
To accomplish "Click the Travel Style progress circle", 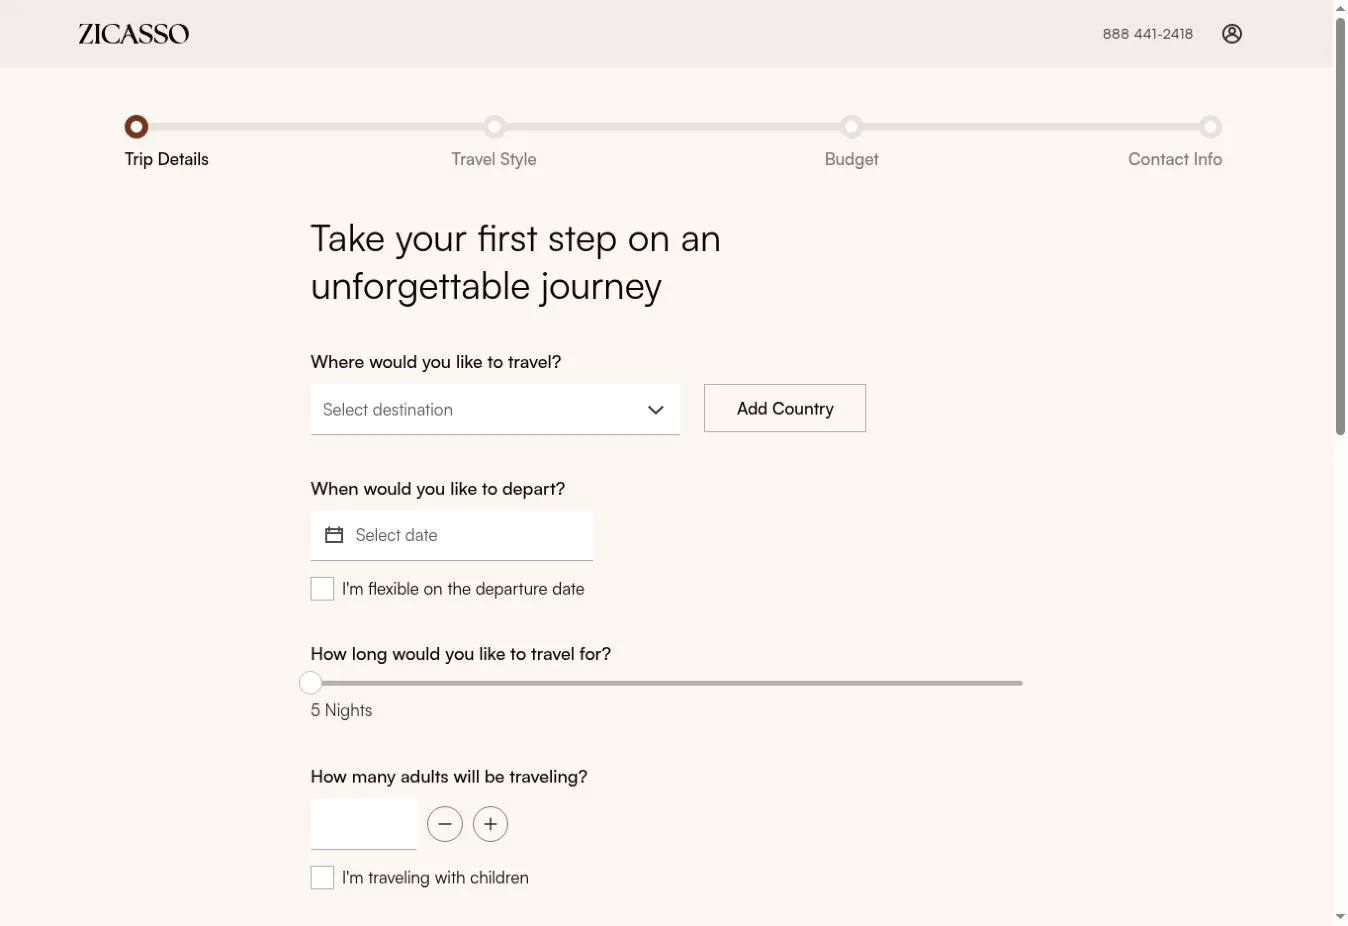I will (494, 127).
